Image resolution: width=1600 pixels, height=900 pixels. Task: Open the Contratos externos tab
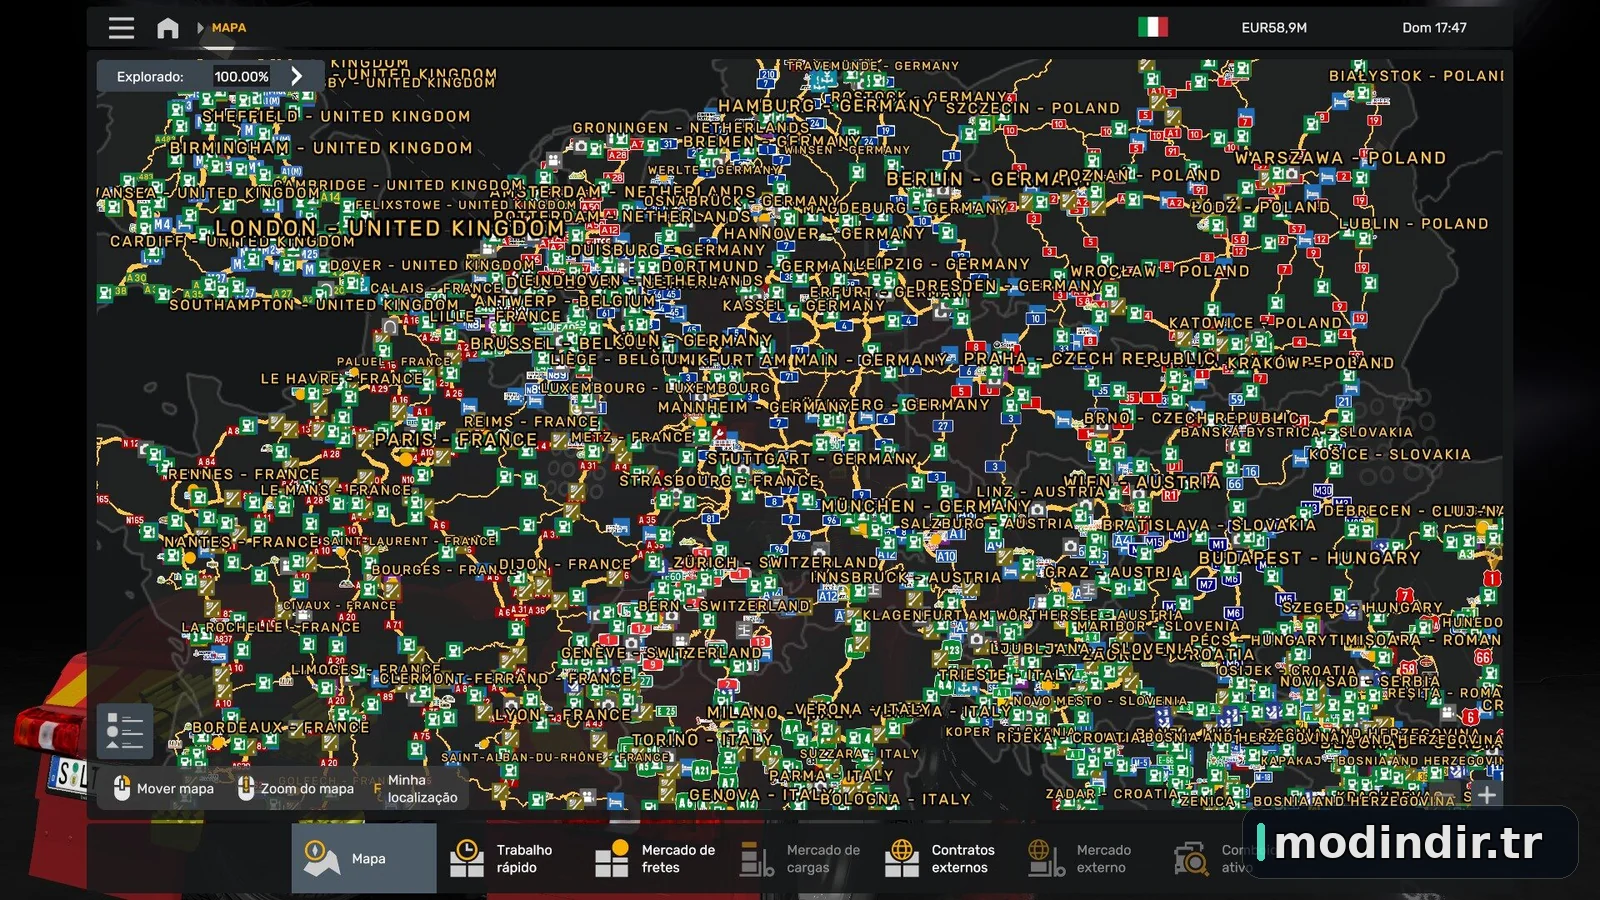(x=943, y=858)
